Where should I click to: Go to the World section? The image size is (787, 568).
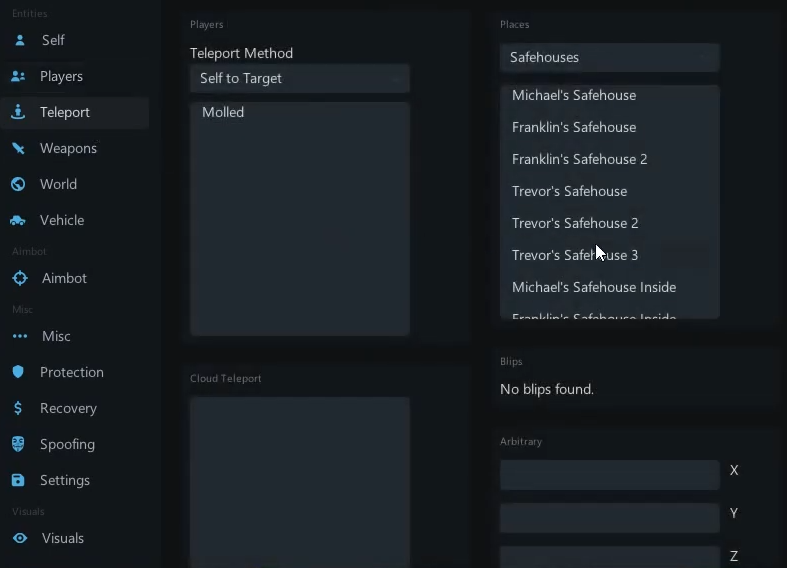[x=59, y=184]
